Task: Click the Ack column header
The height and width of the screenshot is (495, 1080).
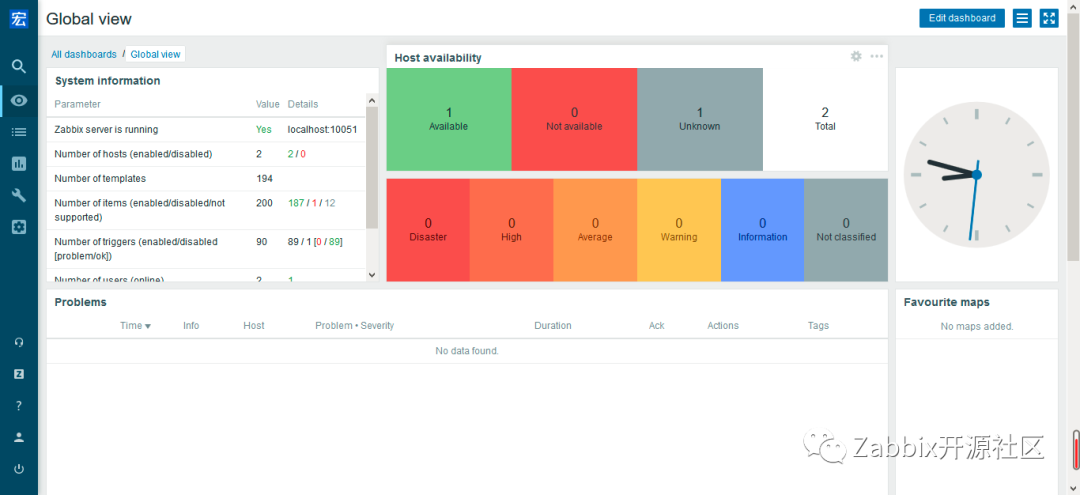Action: (x=656, y=326)
